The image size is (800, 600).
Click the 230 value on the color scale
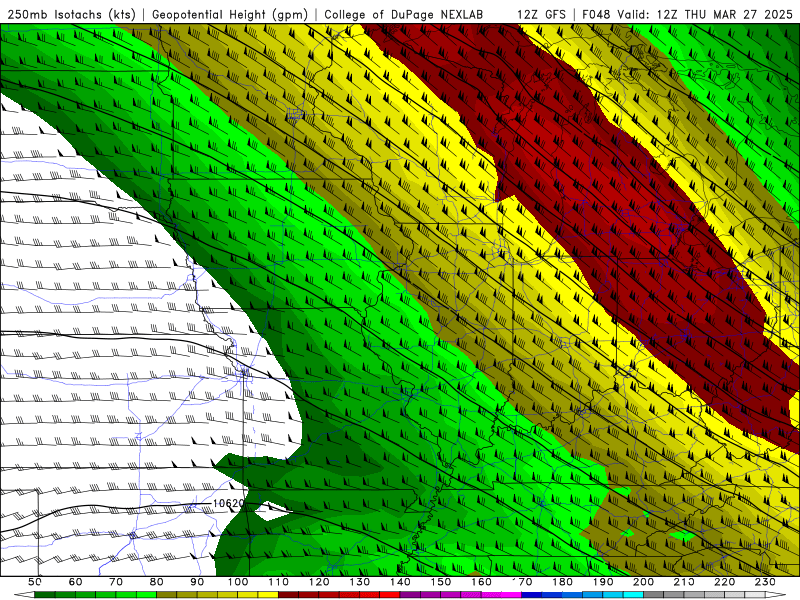[766, 582]
